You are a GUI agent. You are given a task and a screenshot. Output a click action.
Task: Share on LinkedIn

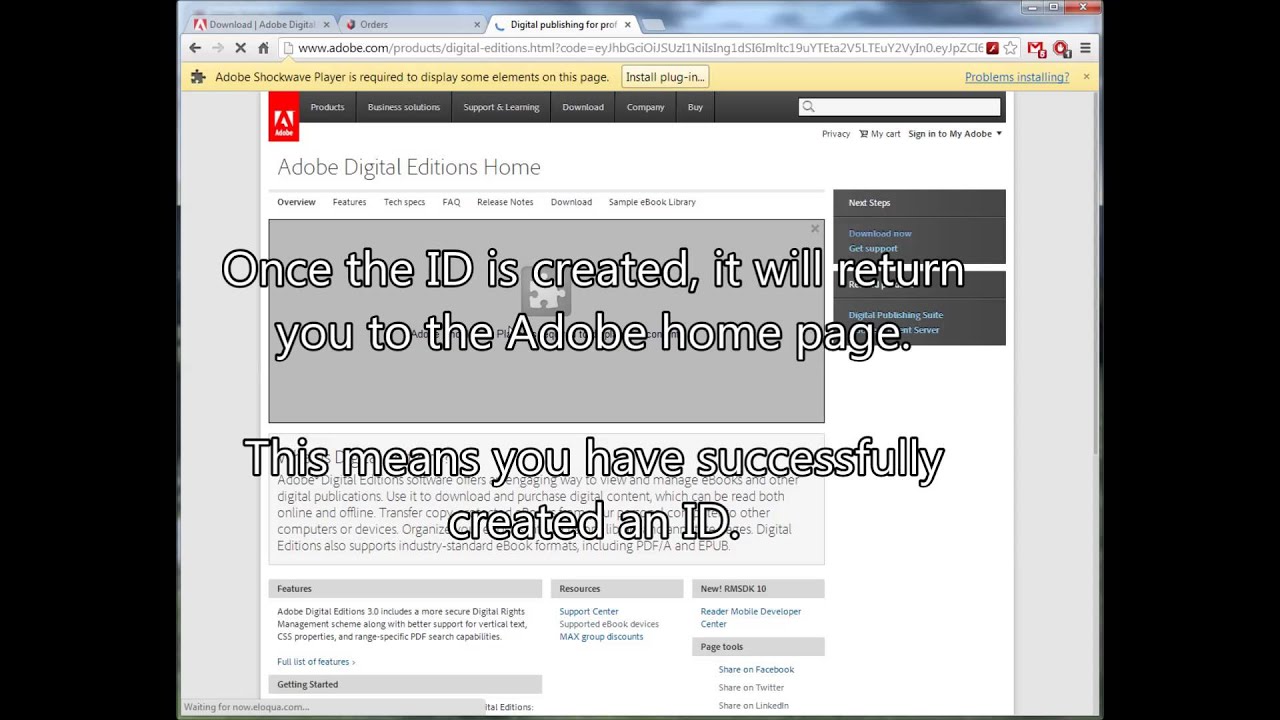753,706
